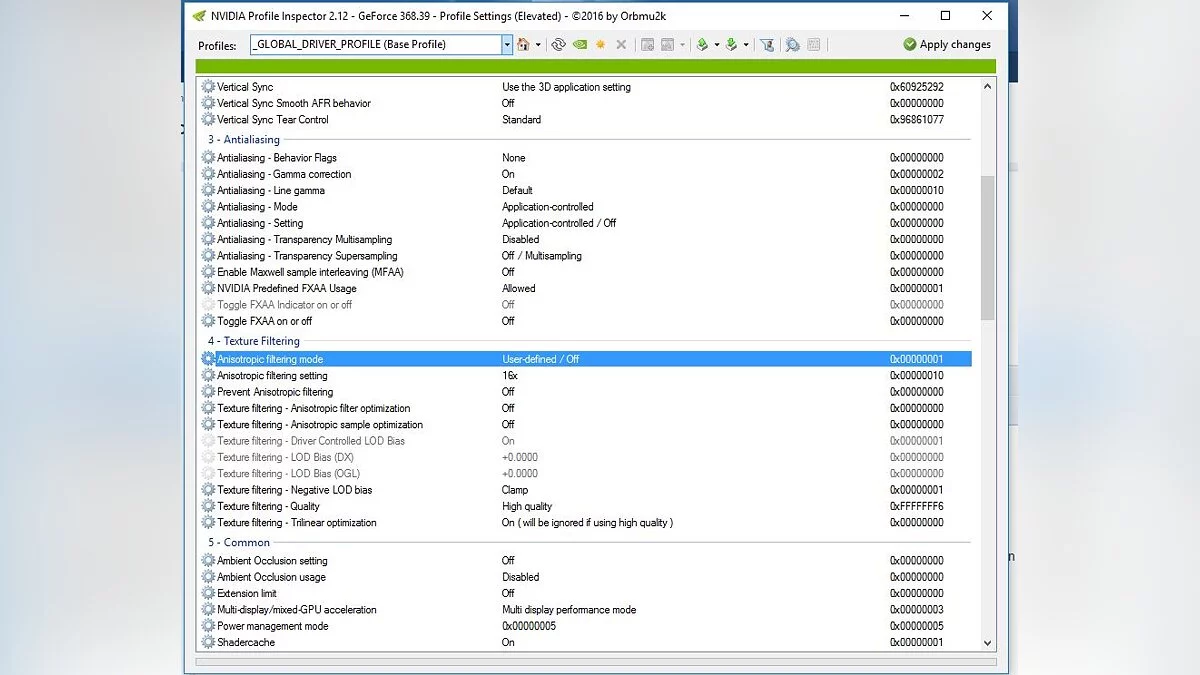Click gear icon beside Power management mode
The image size is (1200, 675).
pos(208,626)
